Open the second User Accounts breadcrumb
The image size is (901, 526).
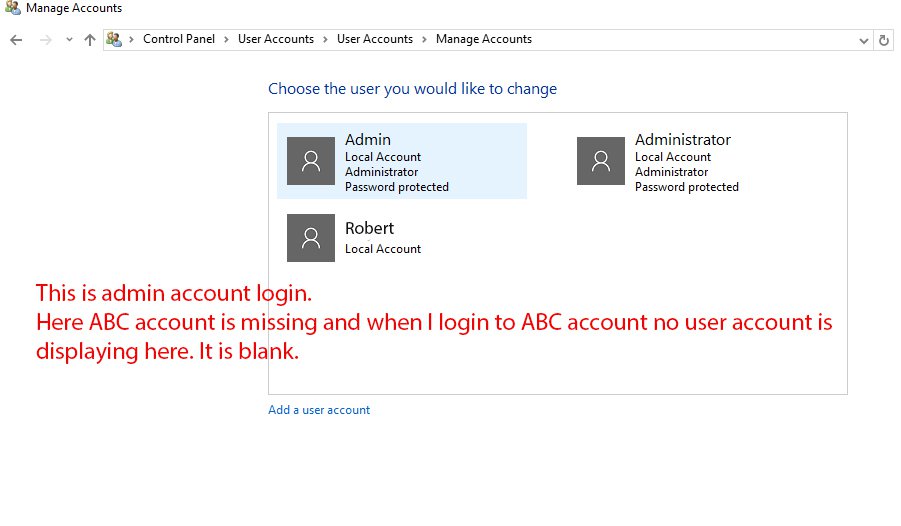[x=374, y=40]
